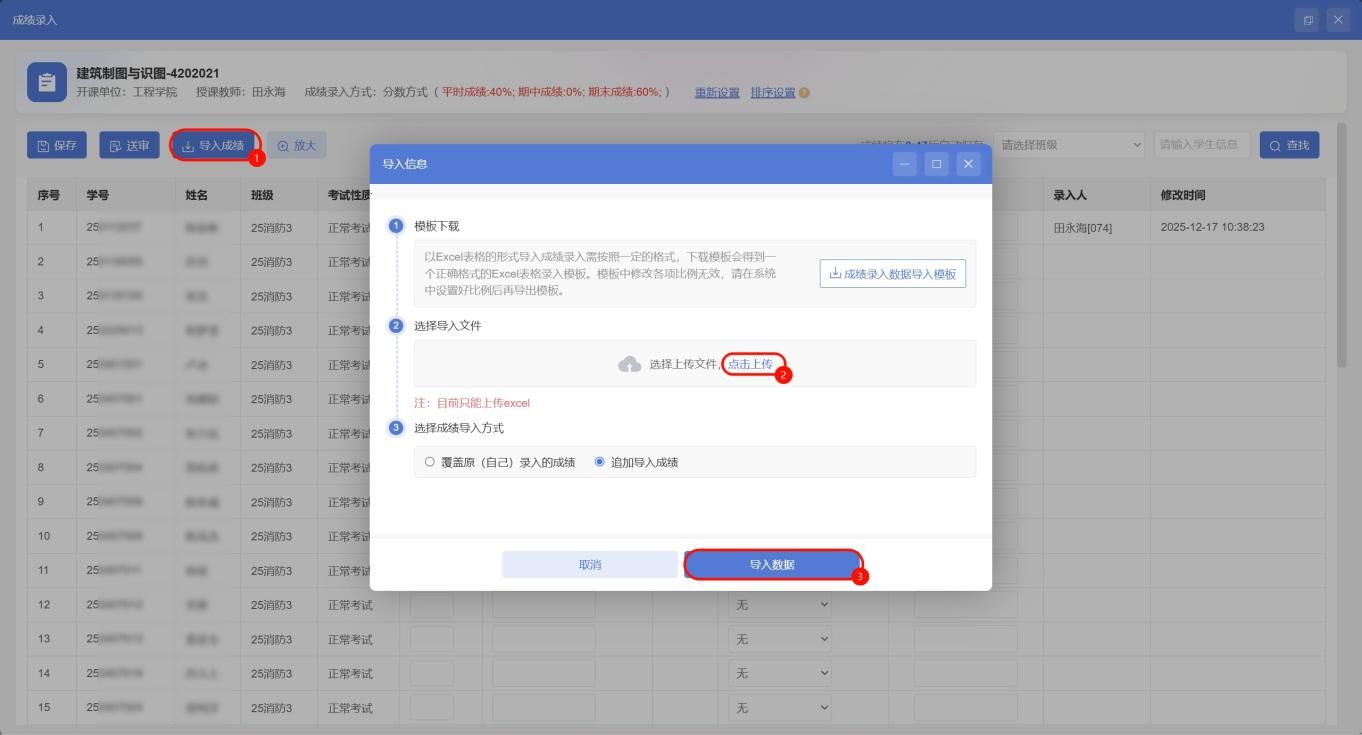Restore the 成绩录入 window size
Screen dimensions: 1362x735
point(1308,20)
